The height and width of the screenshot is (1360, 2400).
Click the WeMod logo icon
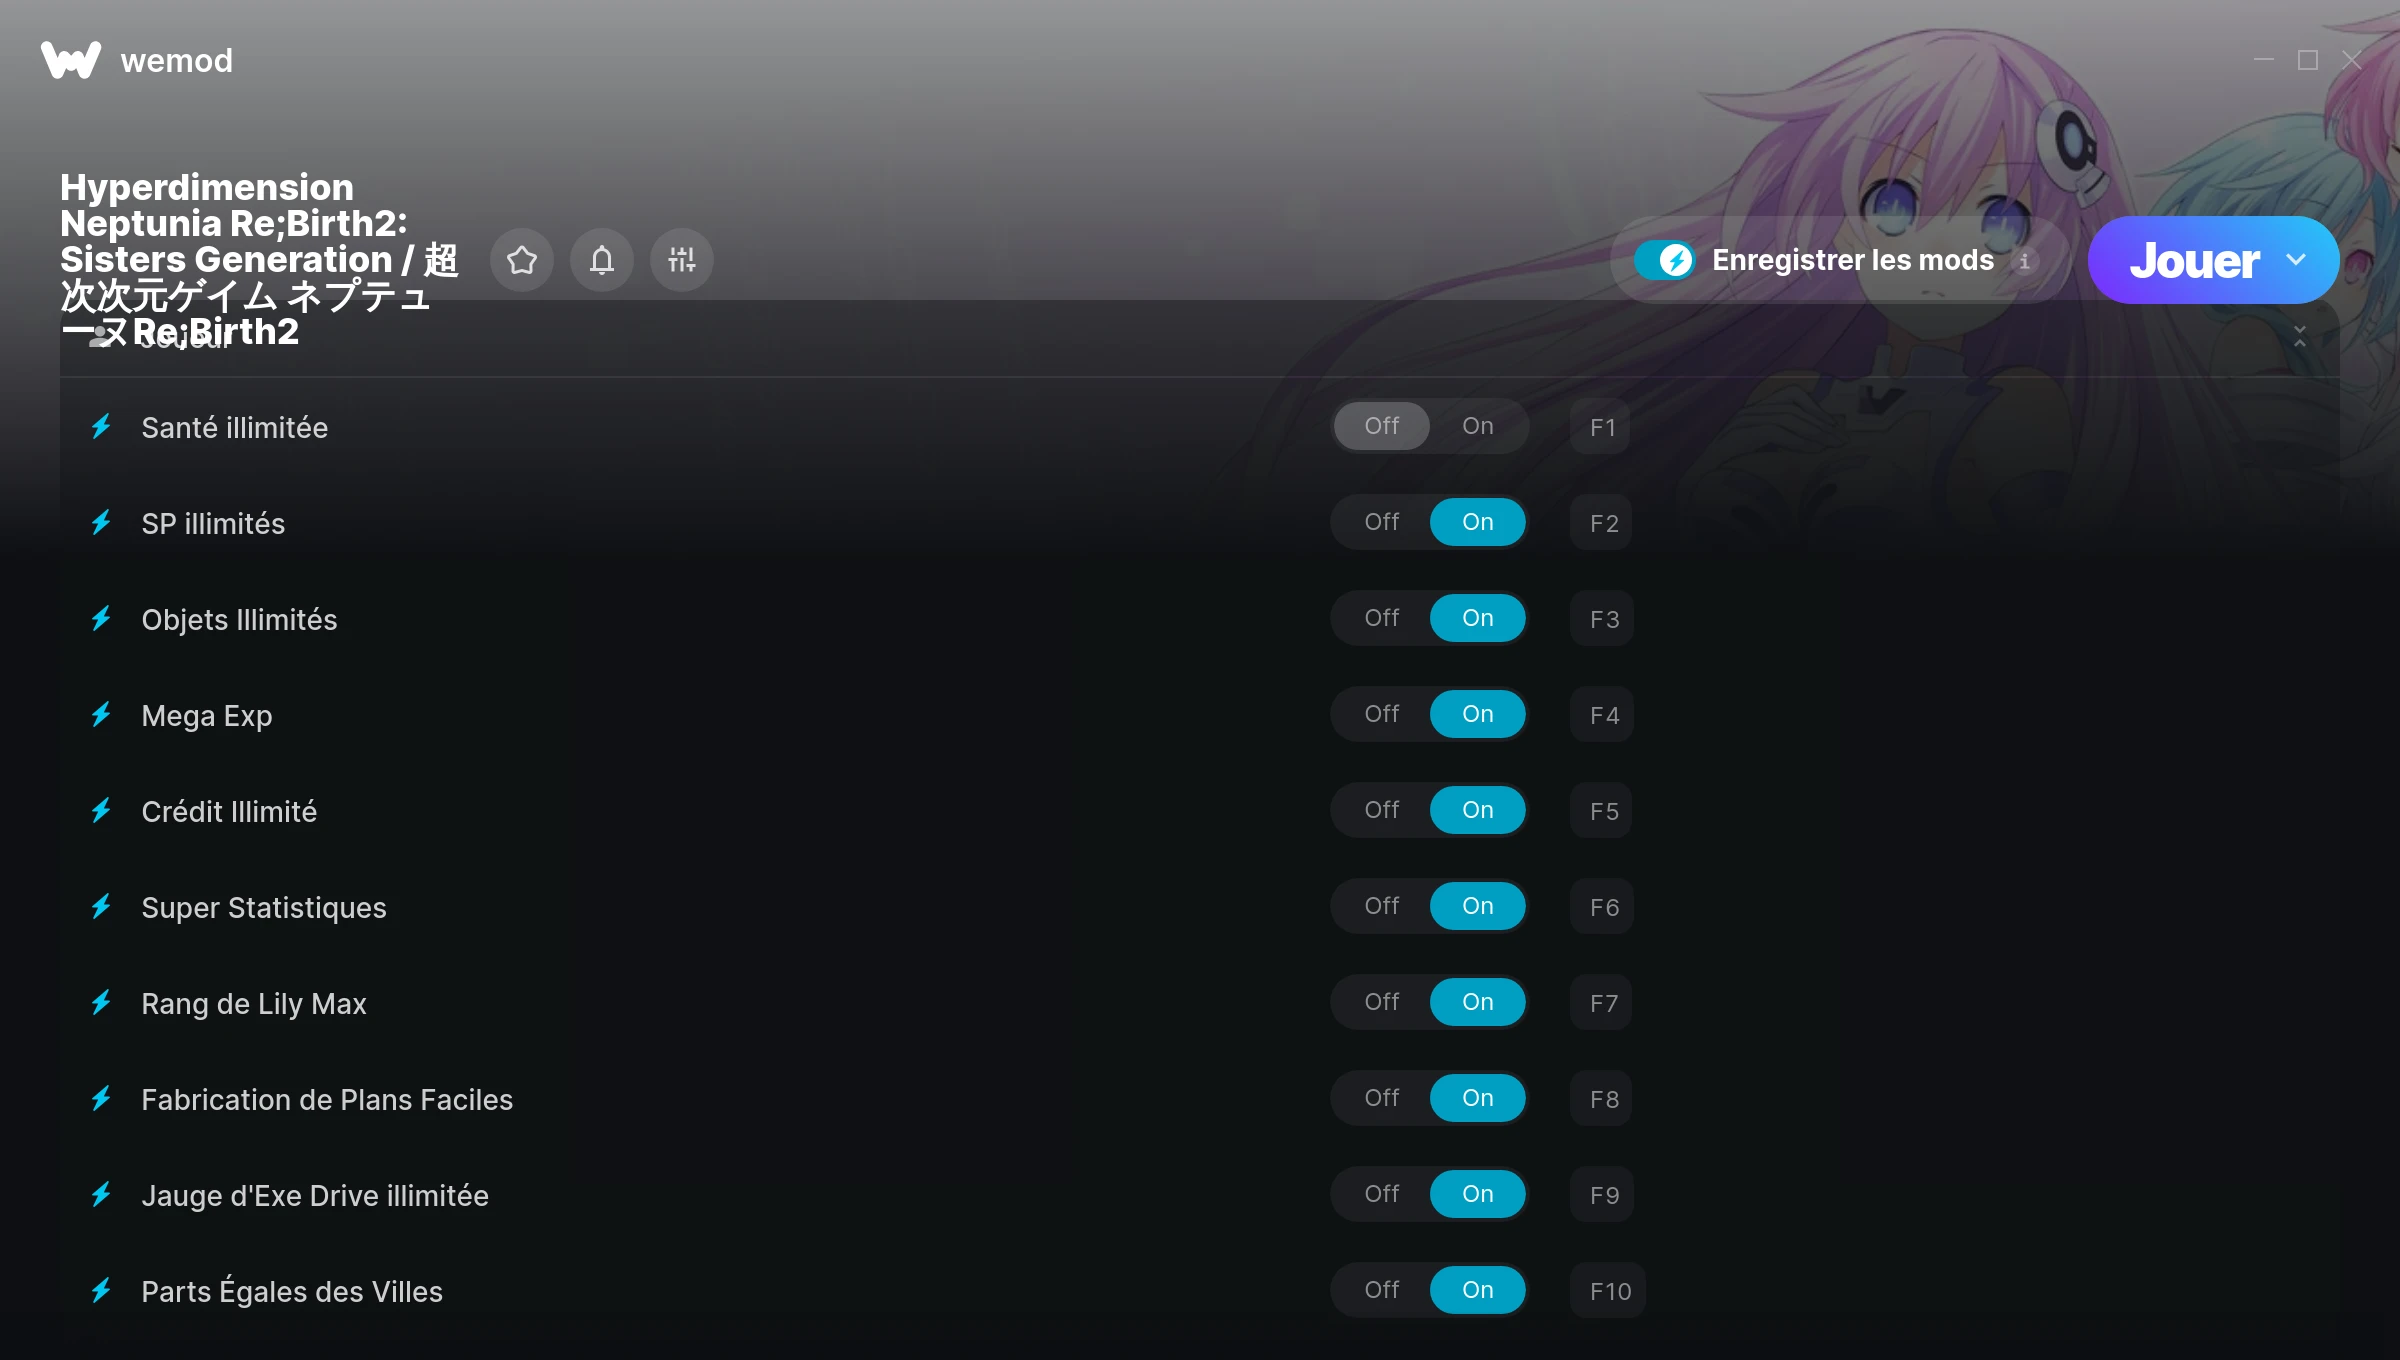click(x=71, y=60)
